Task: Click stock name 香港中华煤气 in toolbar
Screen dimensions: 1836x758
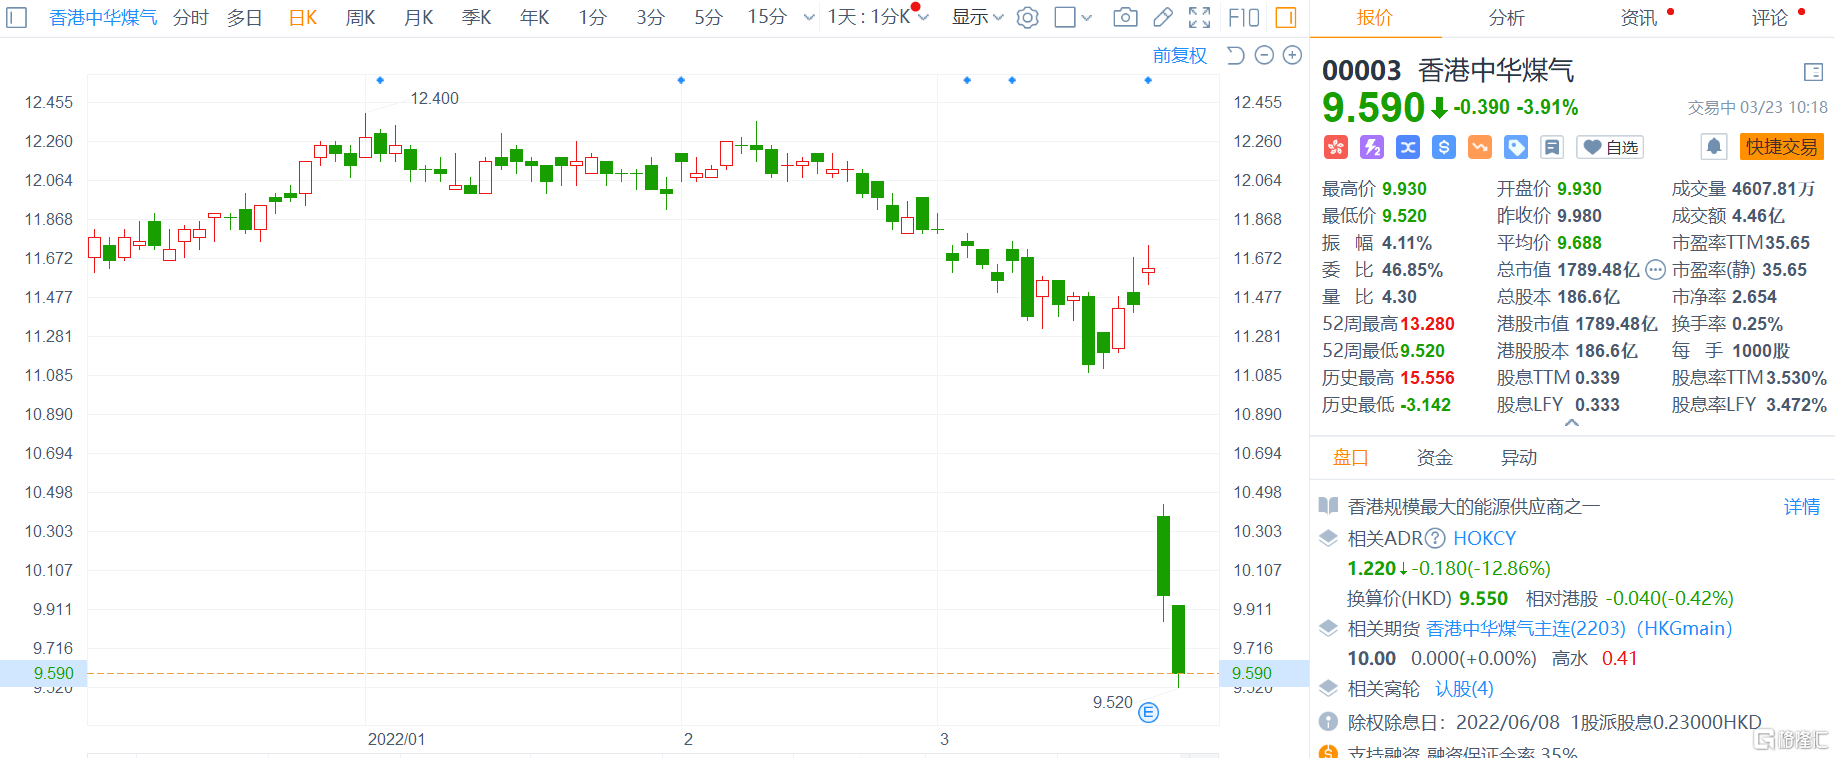Action: coord(103,17)
